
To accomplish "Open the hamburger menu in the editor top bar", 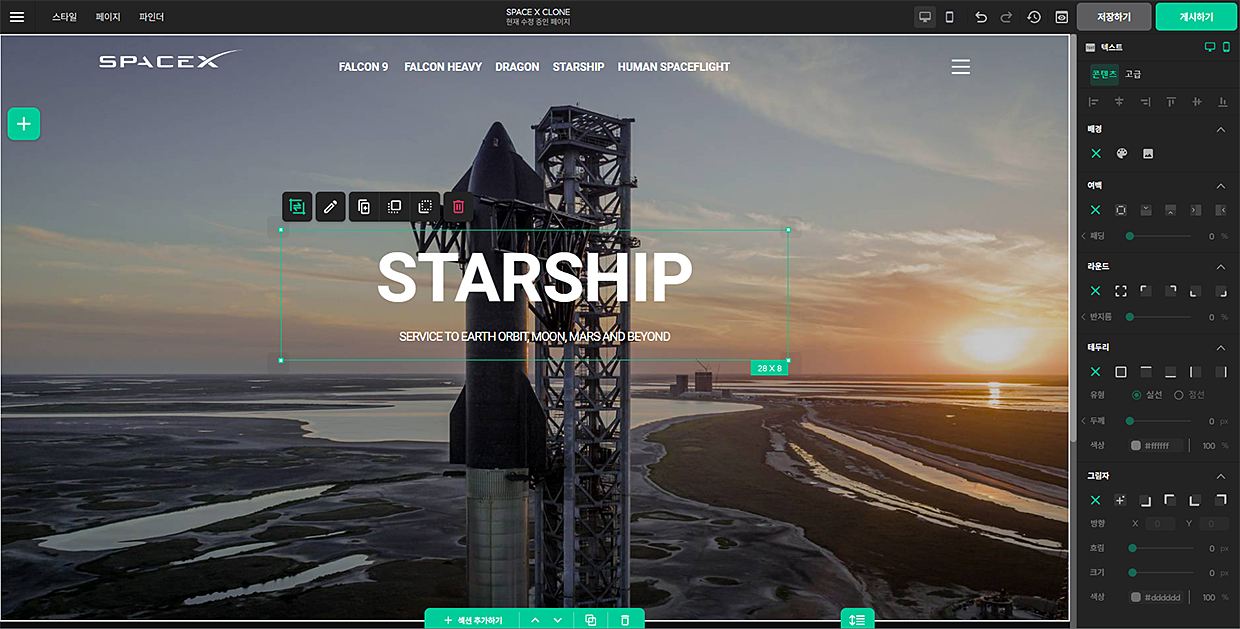I will (16, 17).
